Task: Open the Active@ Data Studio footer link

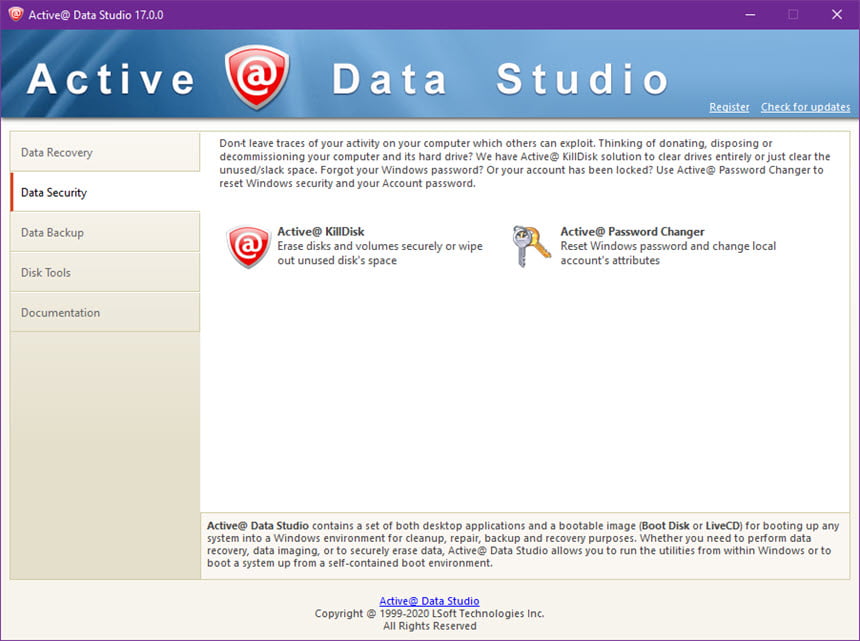Action: (429, 601)
